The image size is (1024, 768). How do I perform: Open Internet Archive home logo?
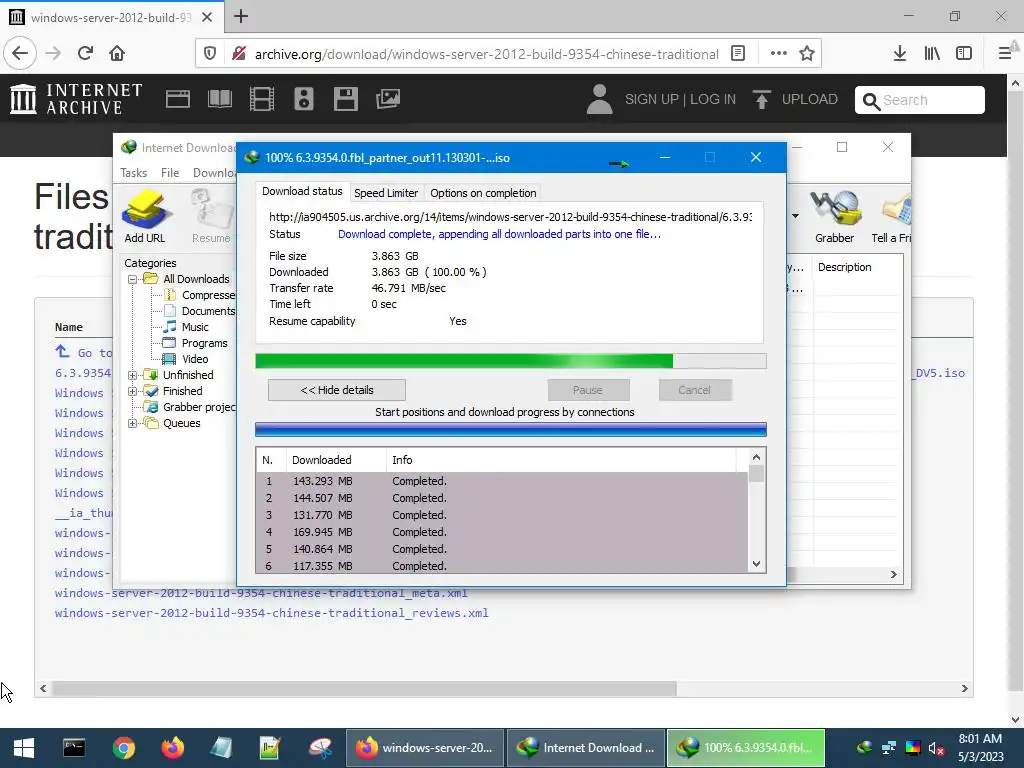tap(76, 99)
